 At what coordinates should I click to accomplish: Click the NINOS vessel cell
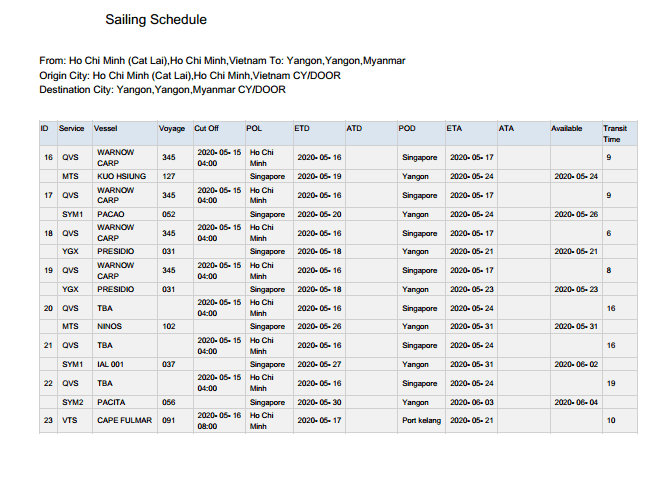[x=110, y=326]
